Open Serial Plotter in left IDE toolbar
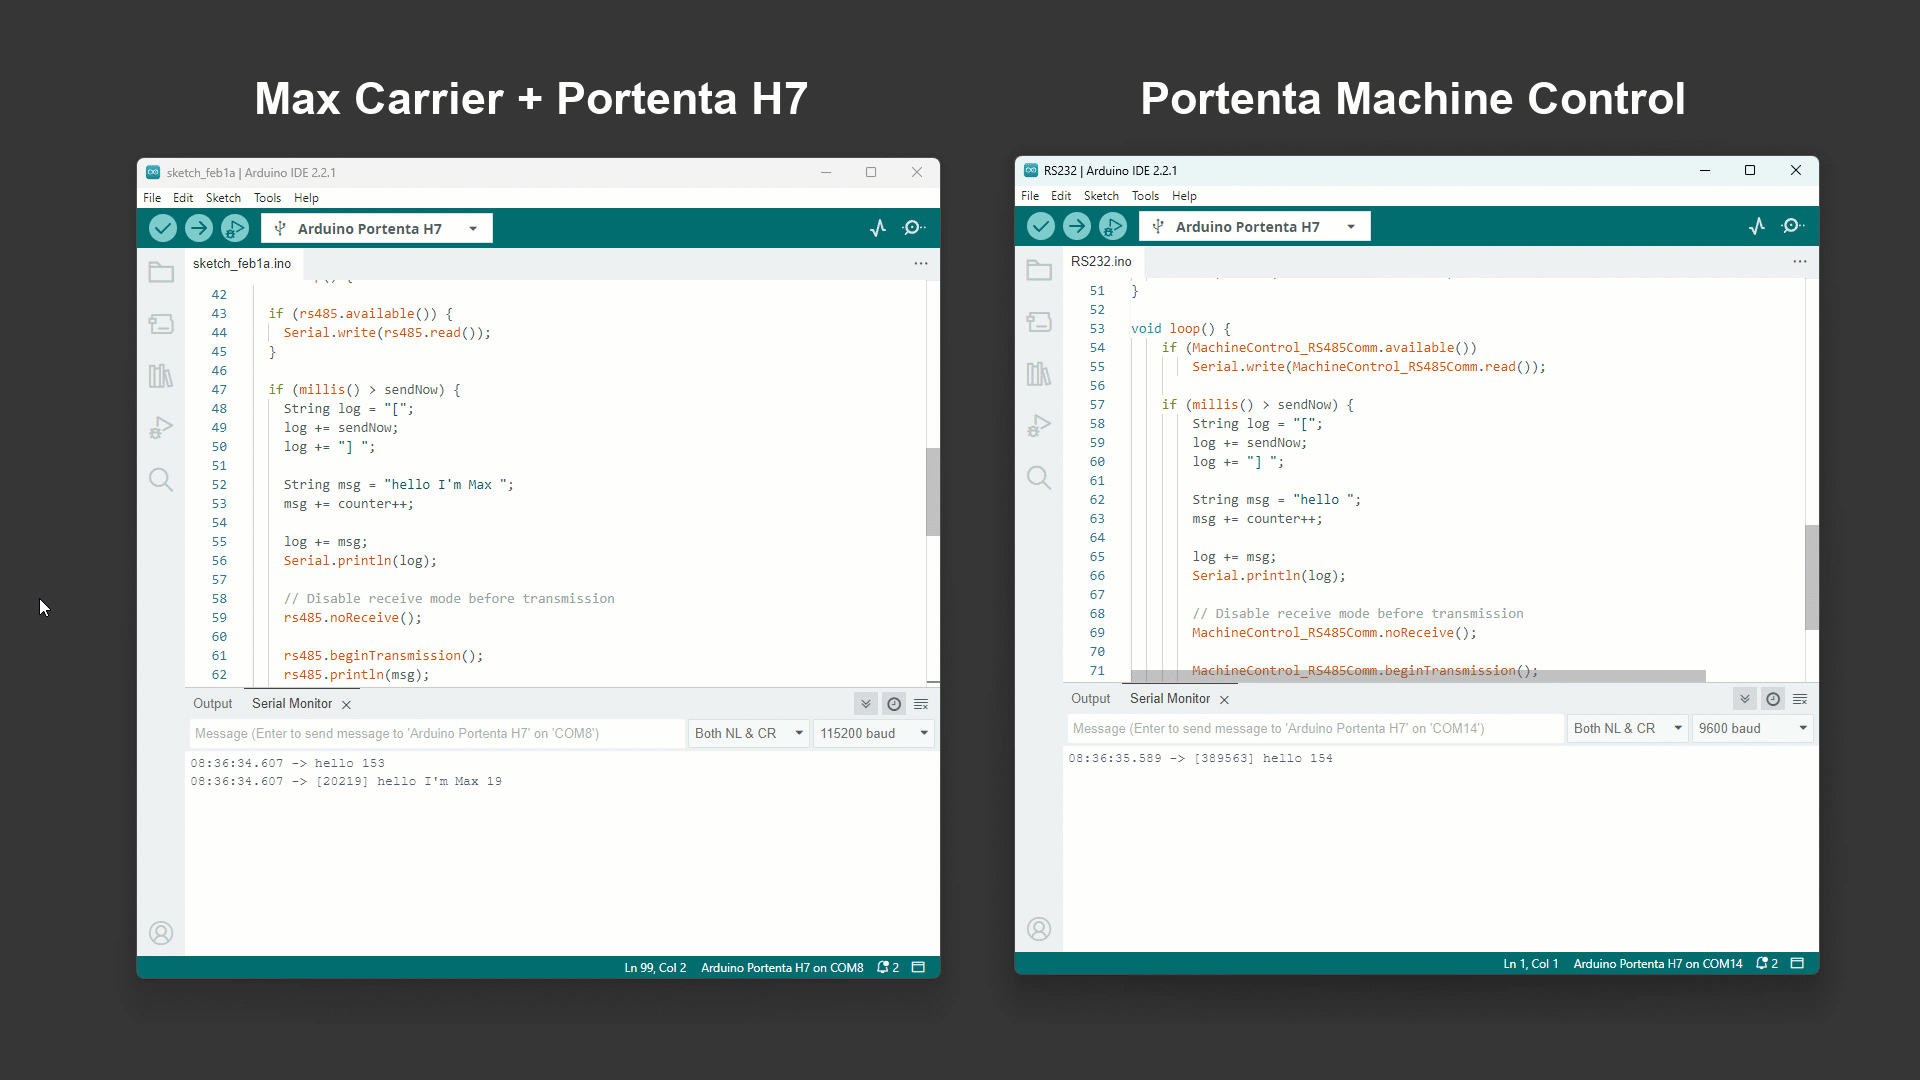The image size is (1920, 1080). pos(878,228)
